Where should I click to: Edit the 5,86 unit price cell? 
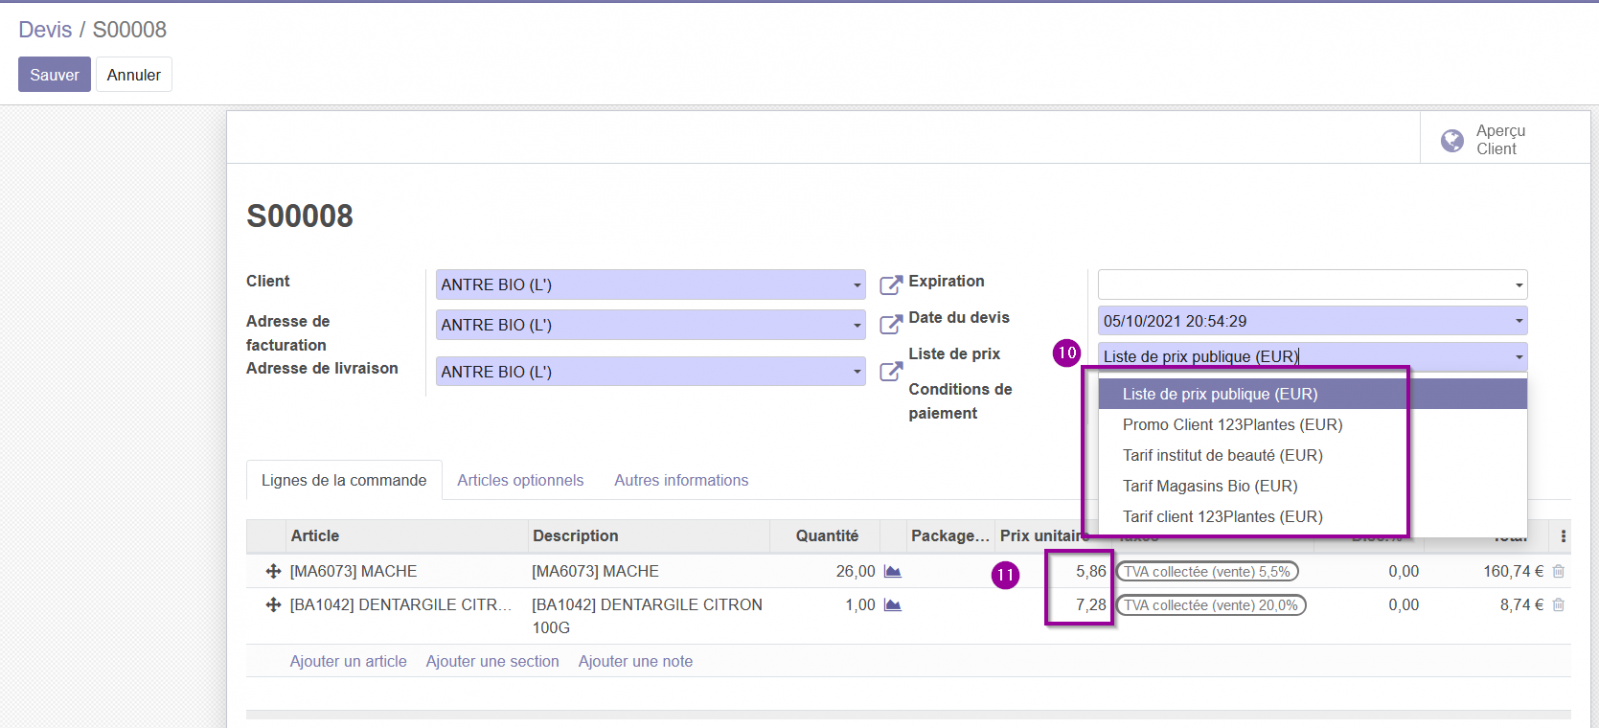pyautogui.click(x=1078, y=572)
